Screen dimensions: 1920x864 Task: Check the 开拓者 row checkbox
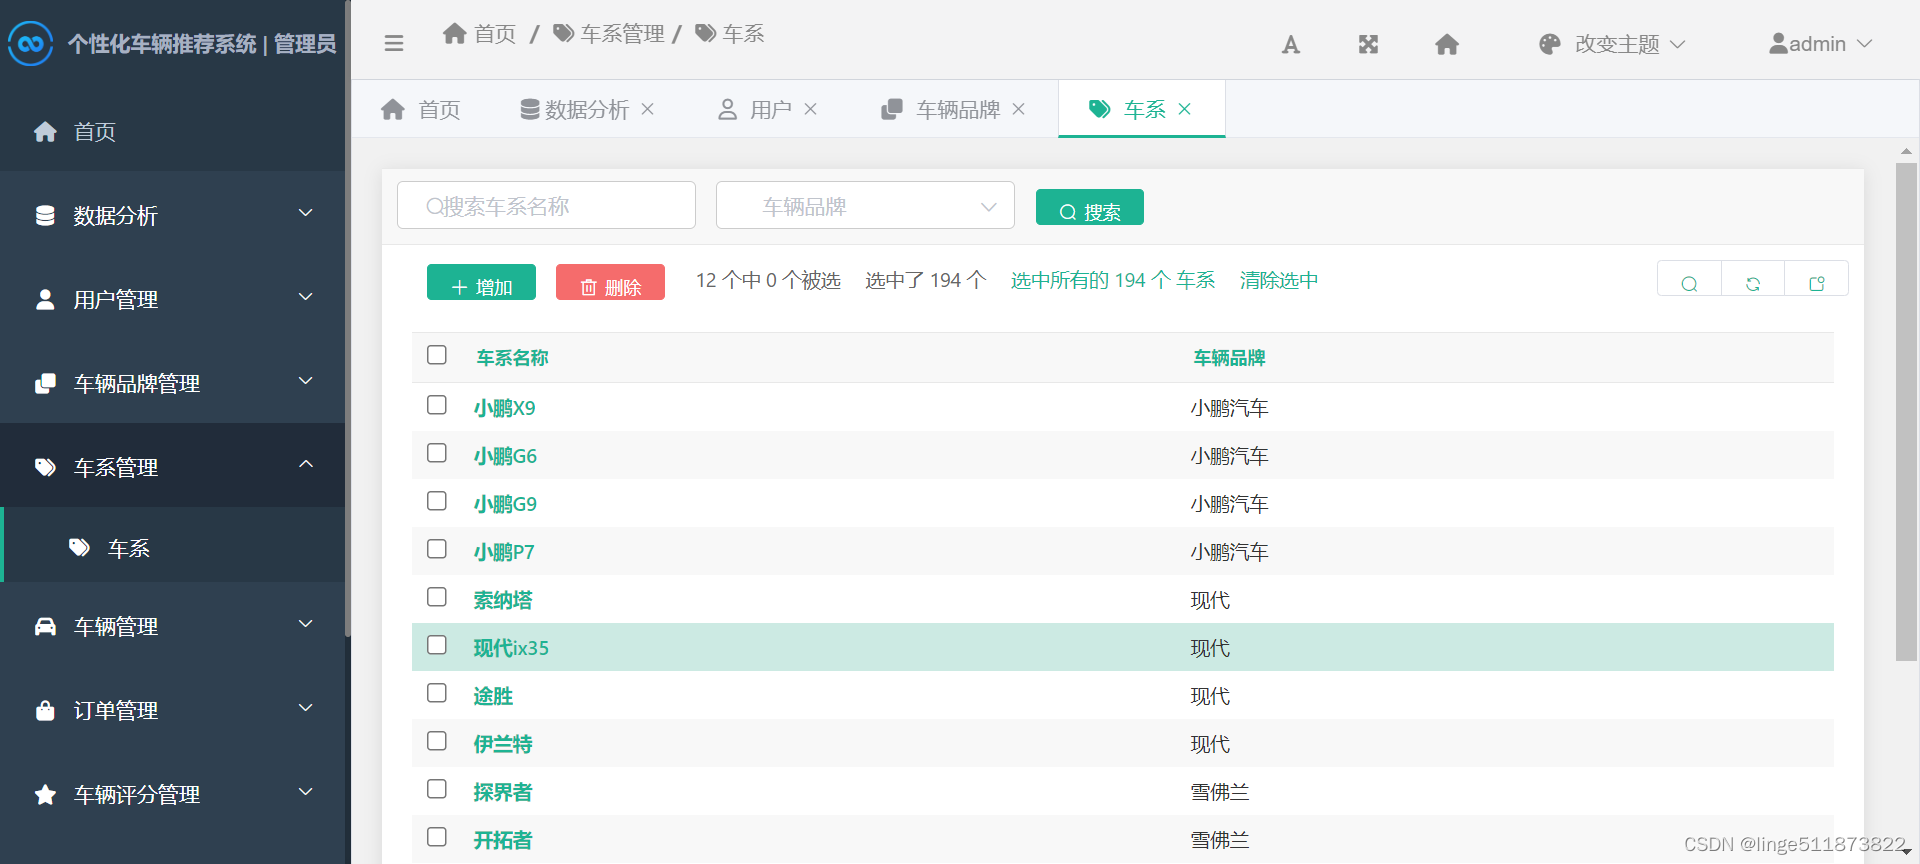click(x=437, y=837)
